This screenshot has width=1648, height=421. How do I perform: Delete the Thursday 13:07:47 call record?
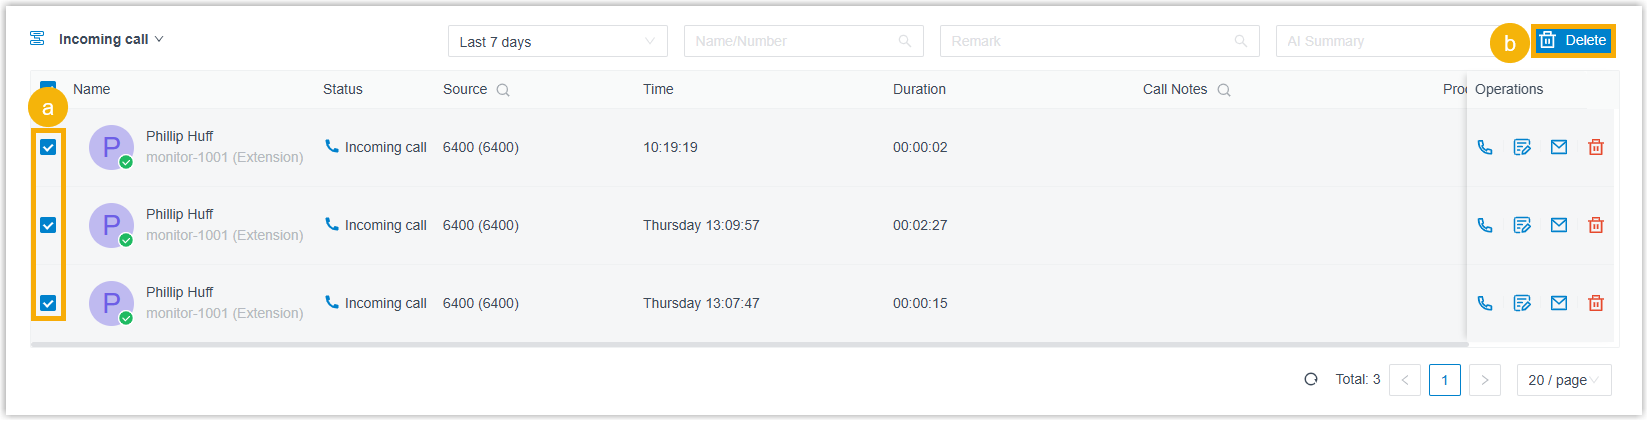pos(1596,303)
